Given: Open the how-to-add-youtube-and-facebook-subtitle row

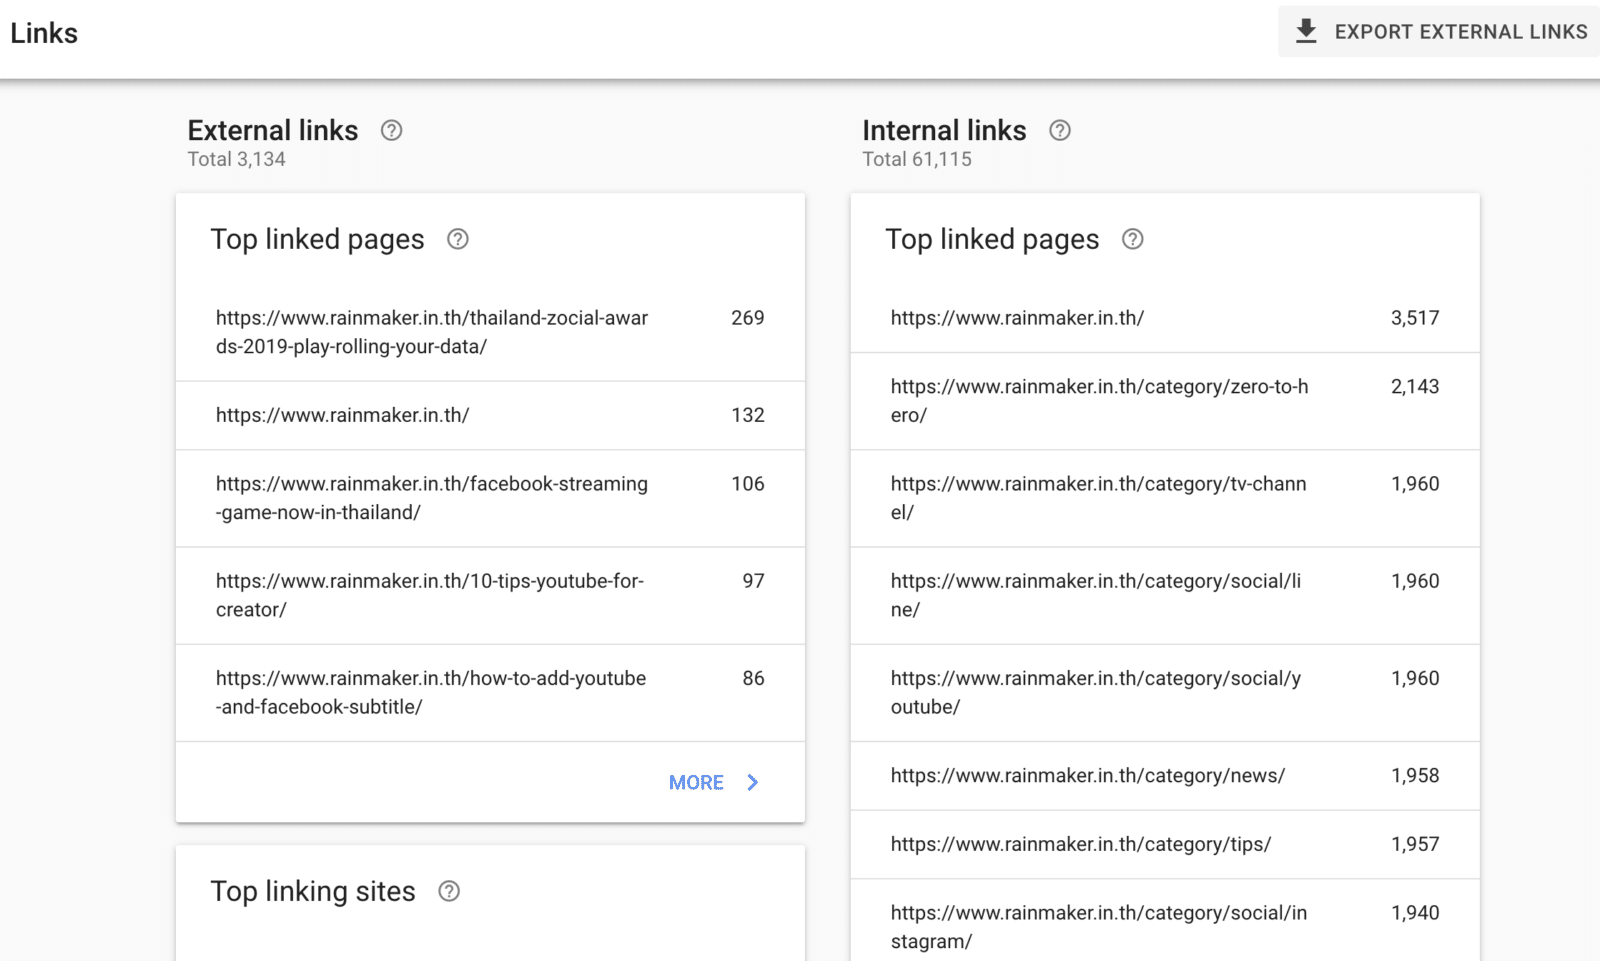Looking at the screenshot, I should 490,692.
